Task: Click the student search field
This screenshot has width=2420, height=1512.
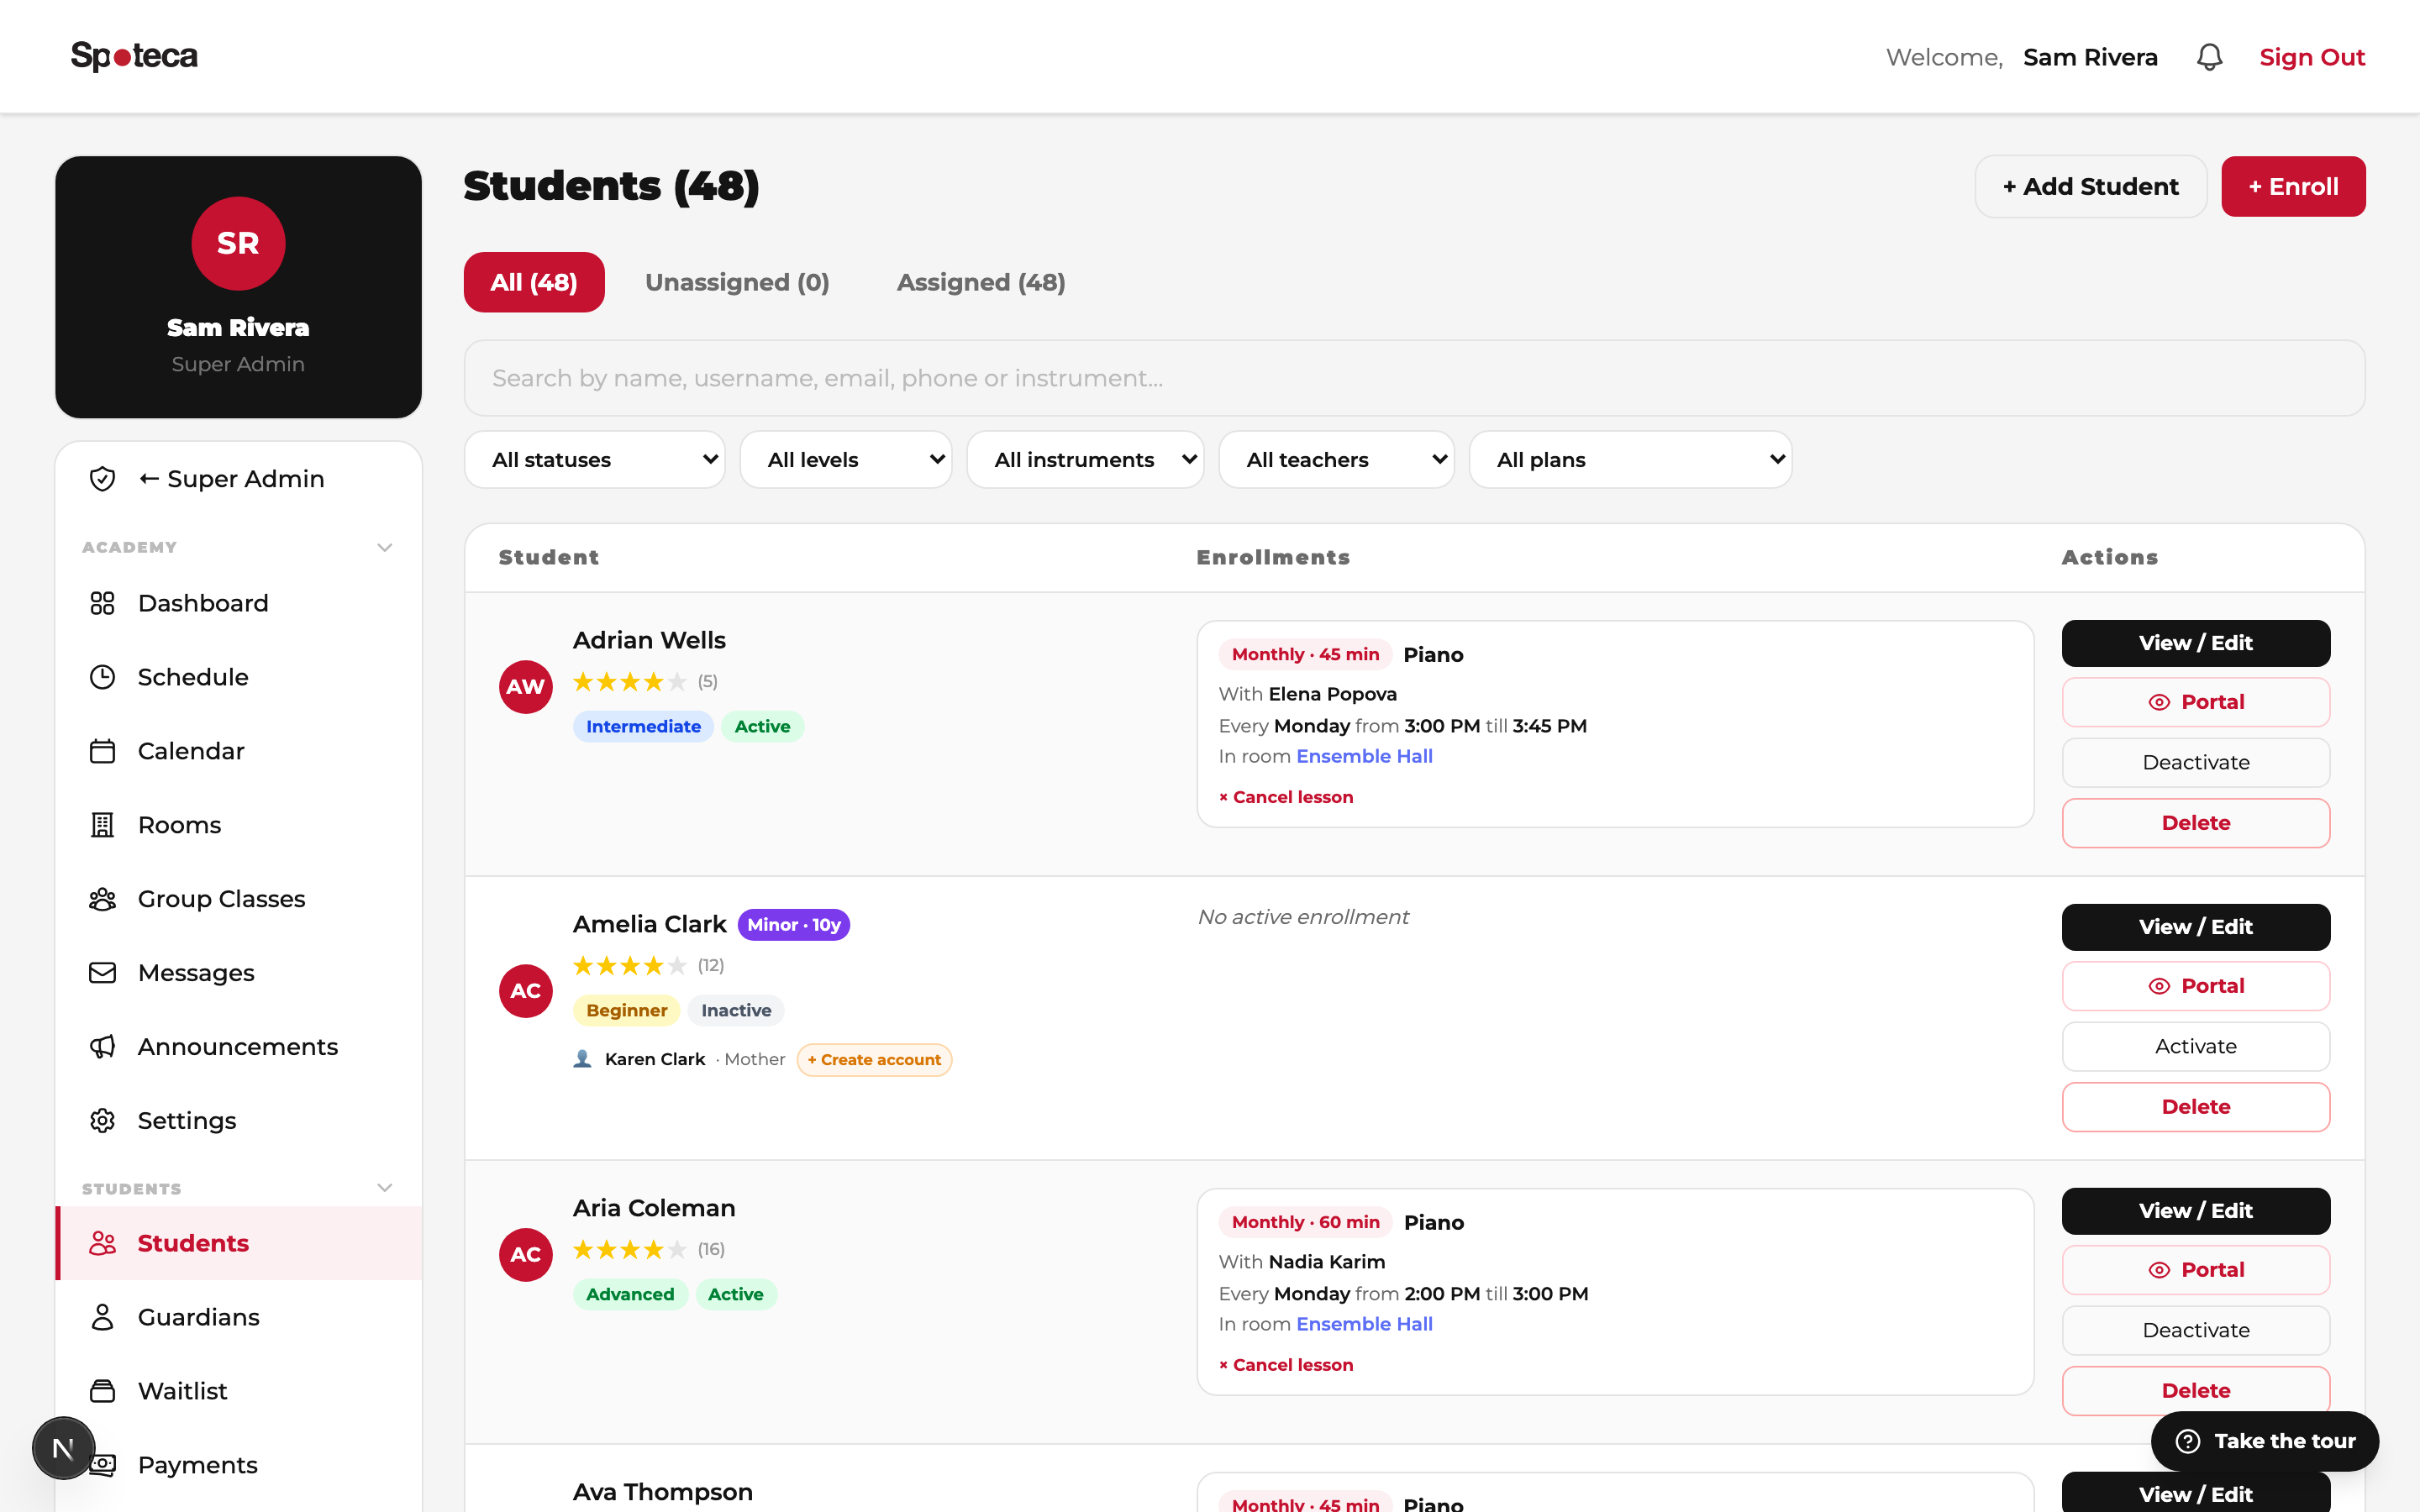Action: (1414, 378)
